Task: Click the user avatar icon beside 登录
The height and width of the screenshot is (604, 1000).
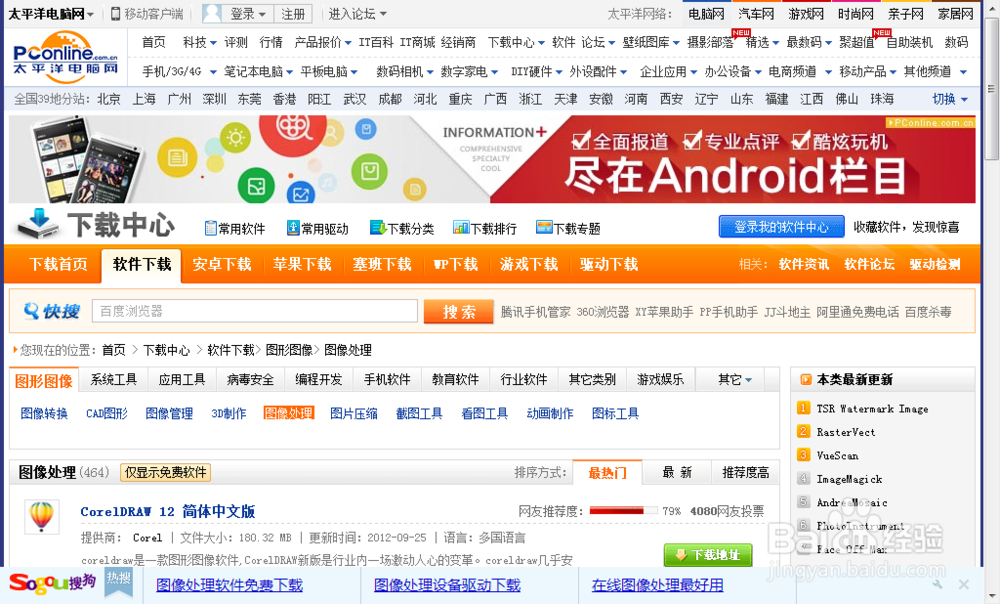Action: click(x=212, y=13)
